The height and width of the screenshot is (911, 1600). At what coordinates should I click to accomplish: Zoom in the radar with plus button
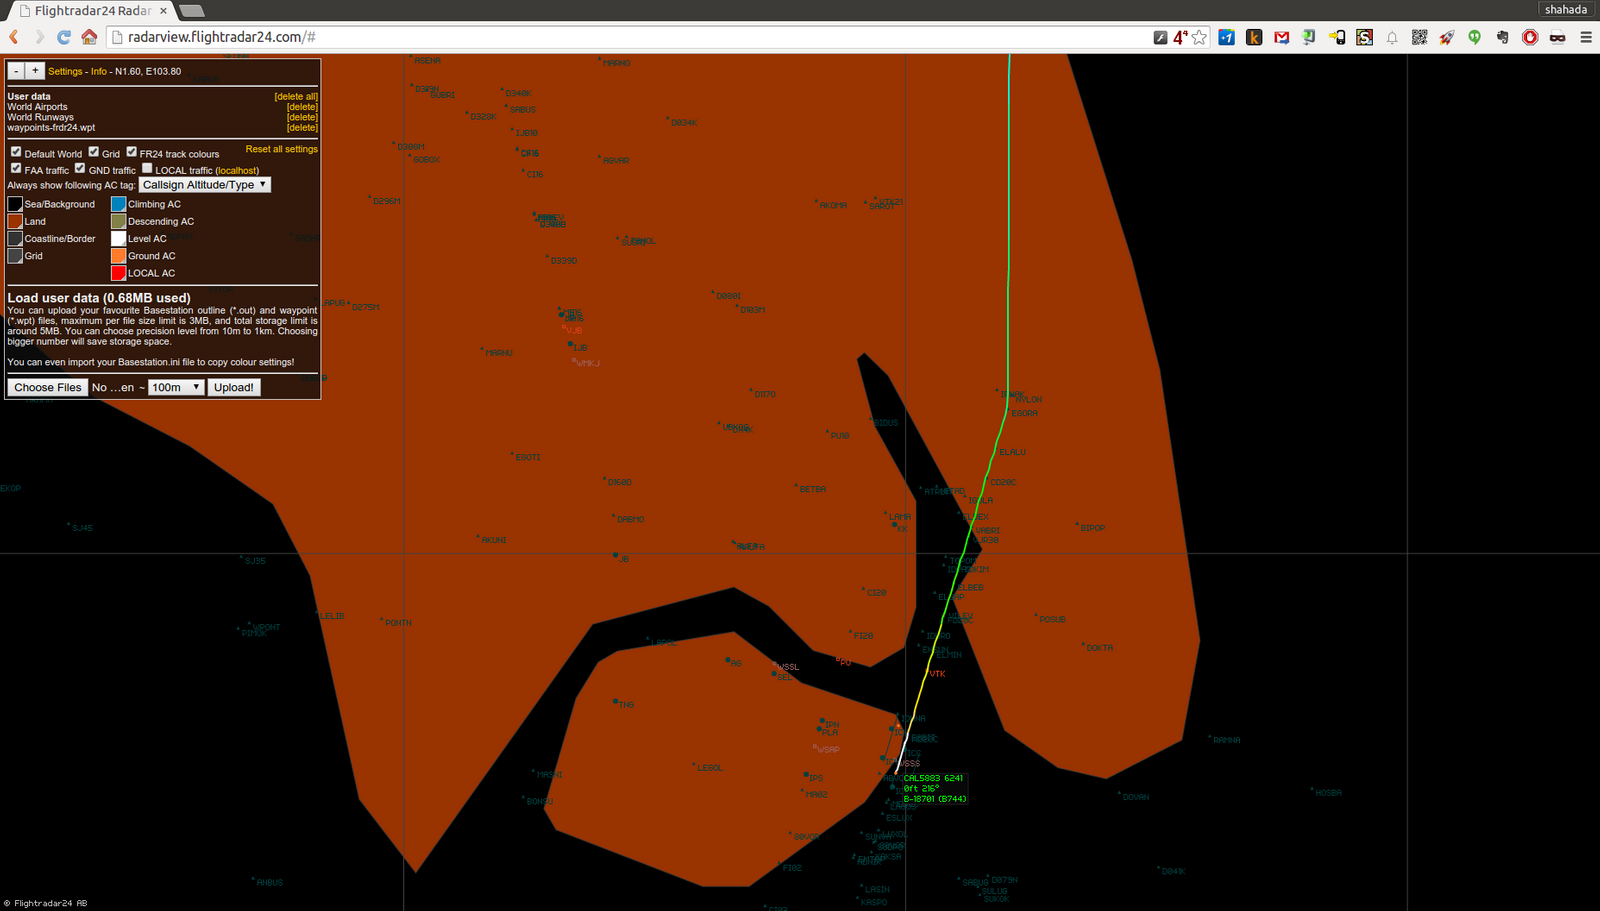pyautogui.click(x=35, y=71)
